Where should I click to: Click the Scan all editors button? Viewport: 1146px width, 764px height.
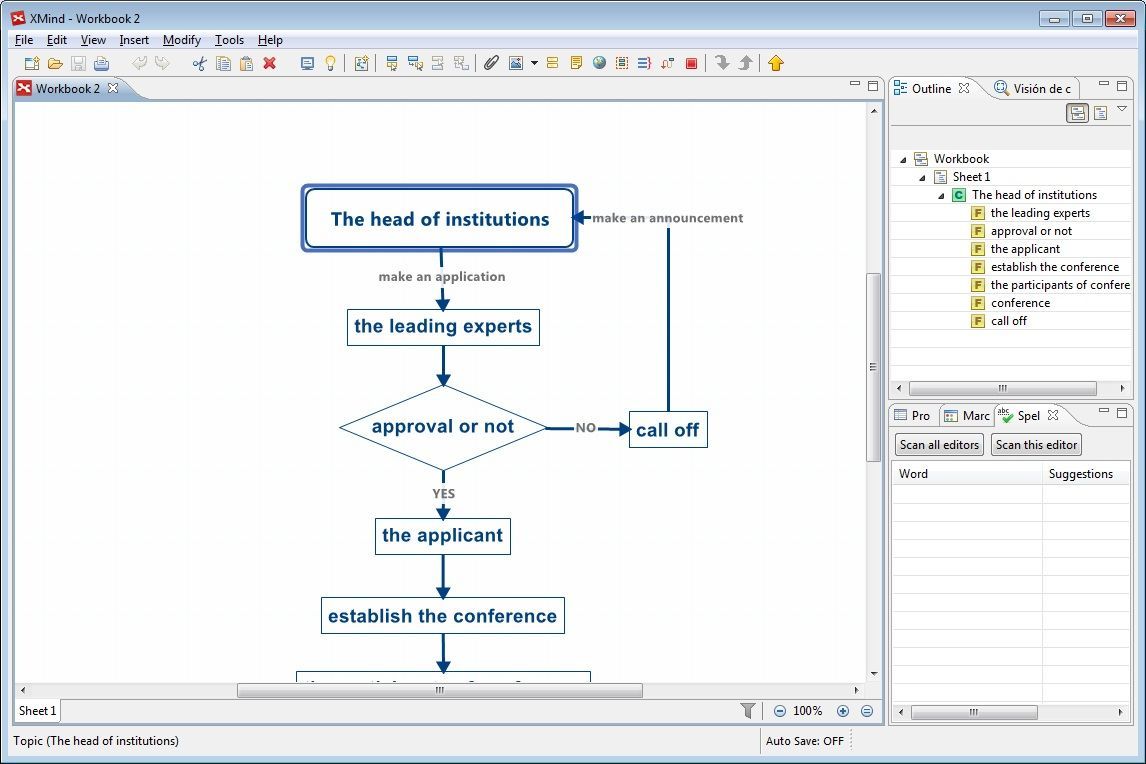(x=938, y=445)
